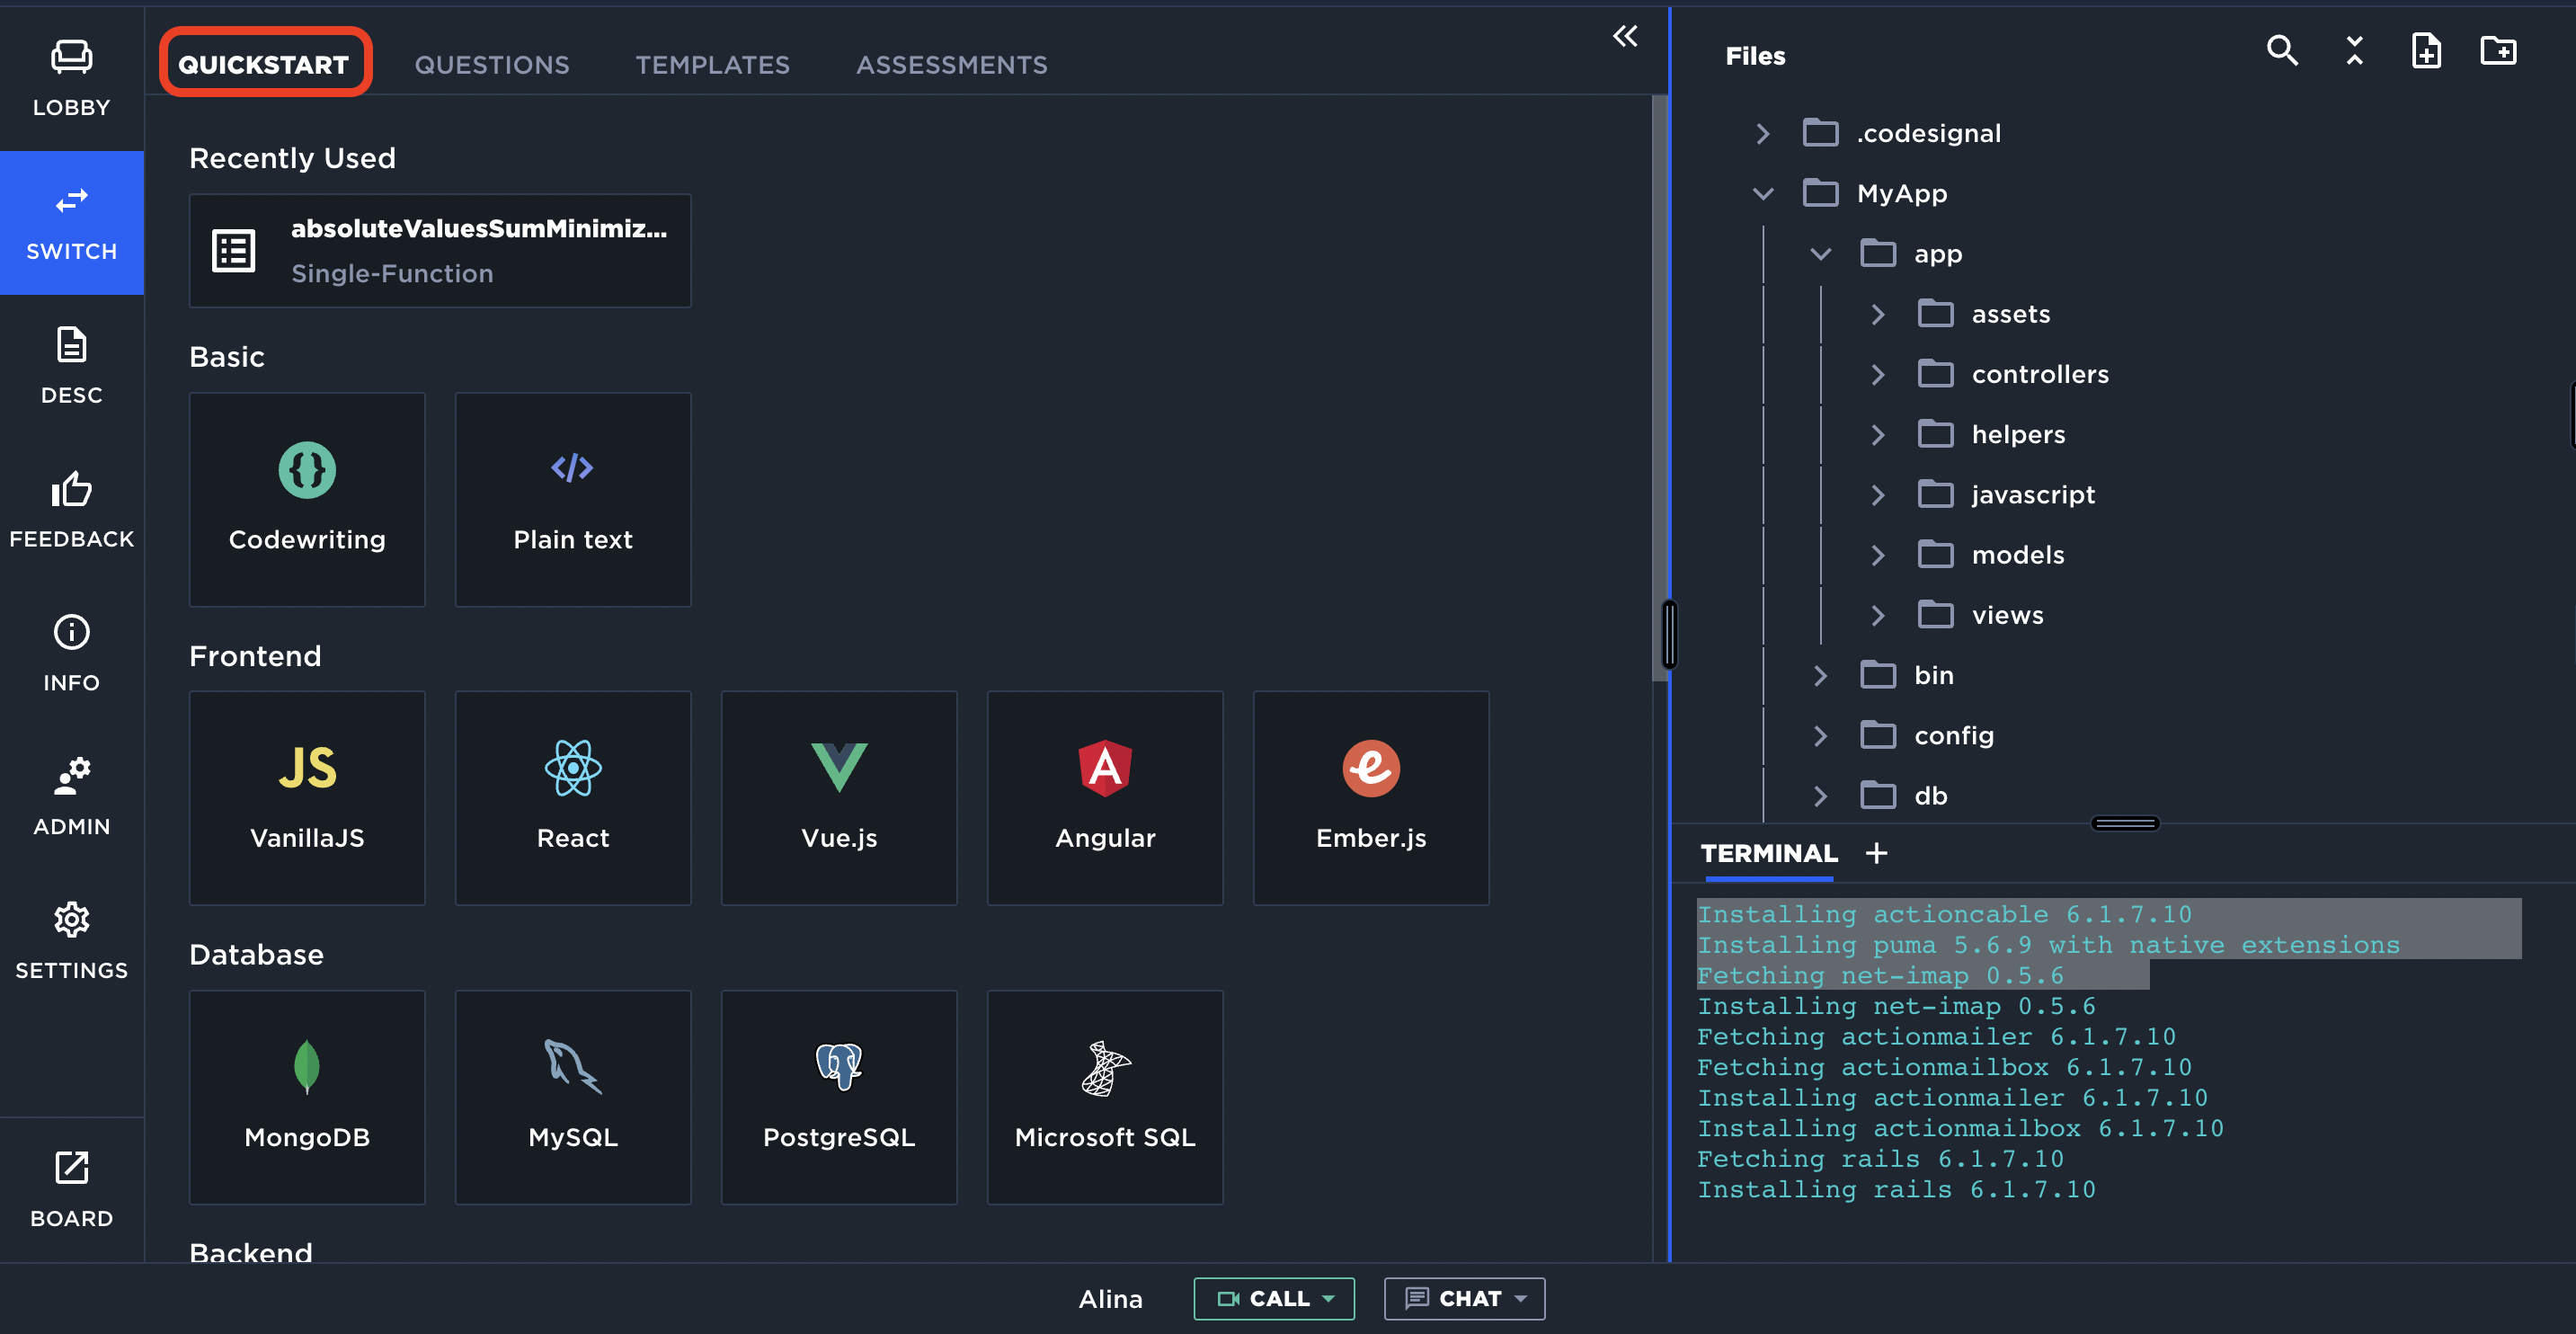Expand the assets folder chevron
This screenshot has height=1334, width=2576.
point(1878,314)
